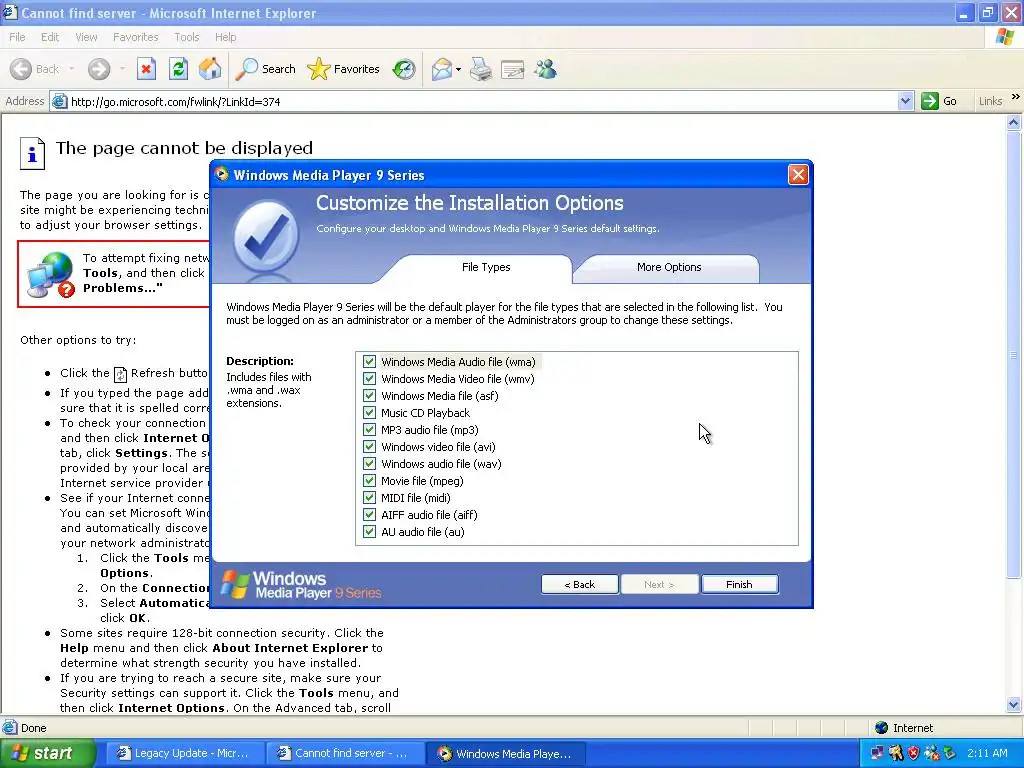
Task: Uncheck Windows video file (avi)
Action: tap(370, 447)
